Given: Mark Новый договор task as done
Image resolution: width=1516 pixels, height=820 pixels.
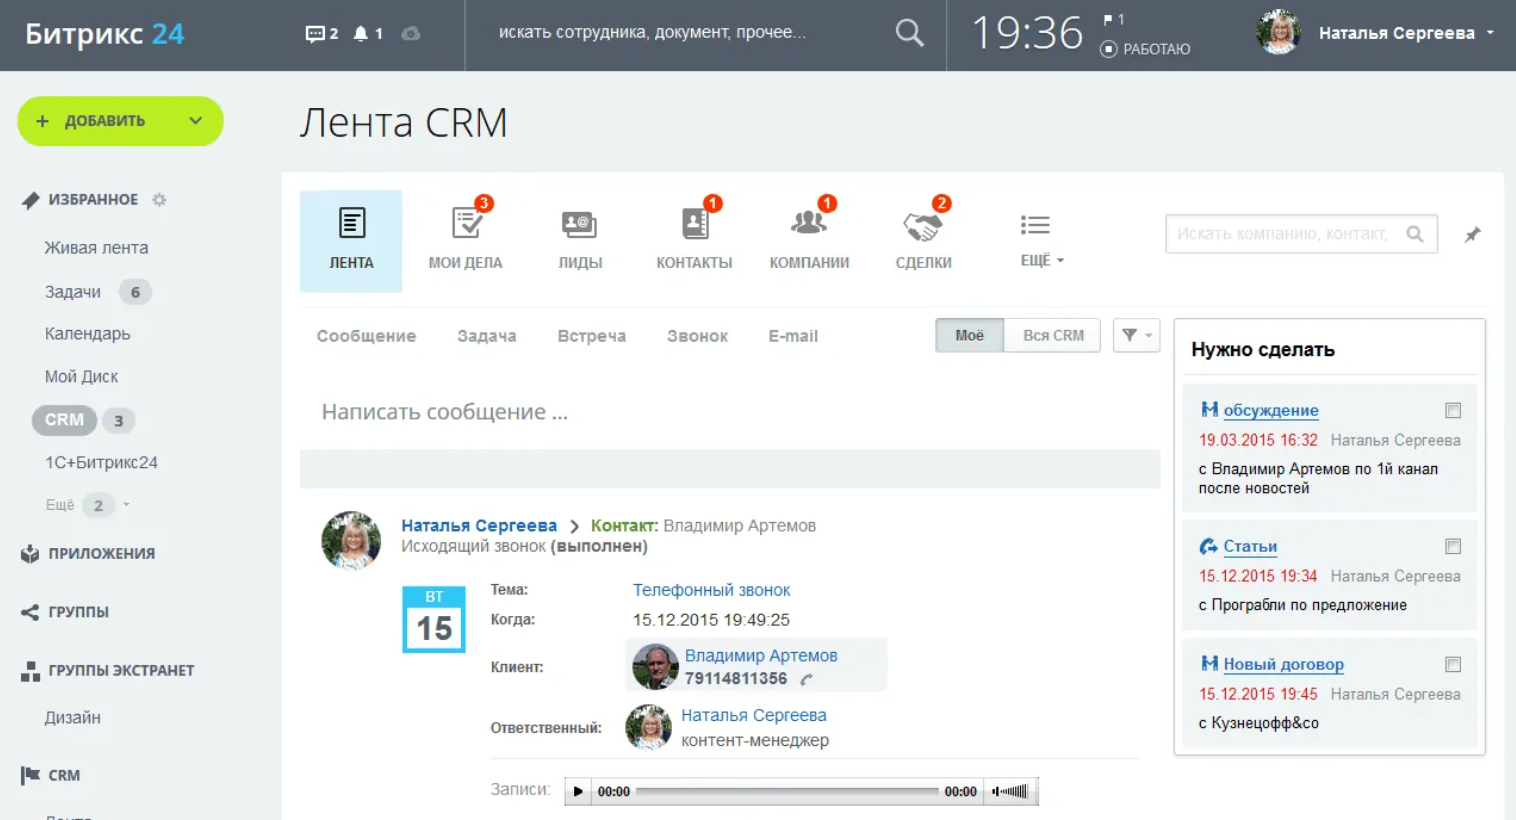Looking at the screenshot, I should click(1453, 665).
